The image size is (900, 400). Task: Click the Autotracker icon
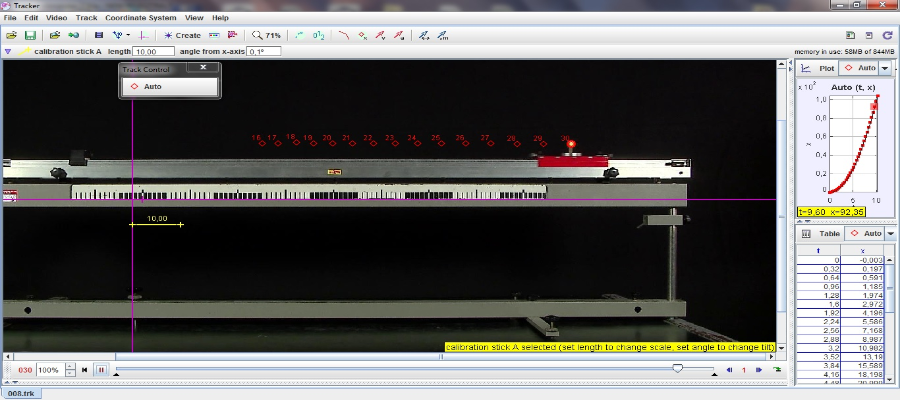(x=232, y=35)
